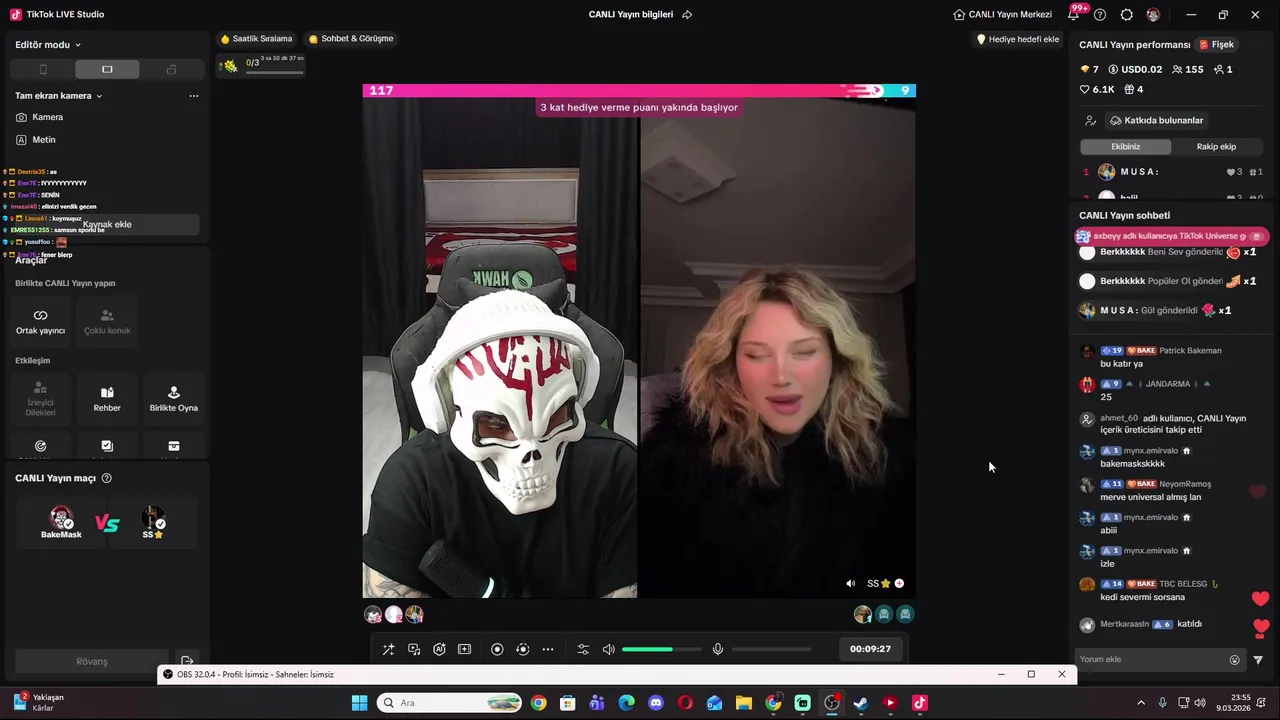Adjust the green speaker volume slider
The height and width of the screenshot is (720, 1280).
(x=661, y=649)
